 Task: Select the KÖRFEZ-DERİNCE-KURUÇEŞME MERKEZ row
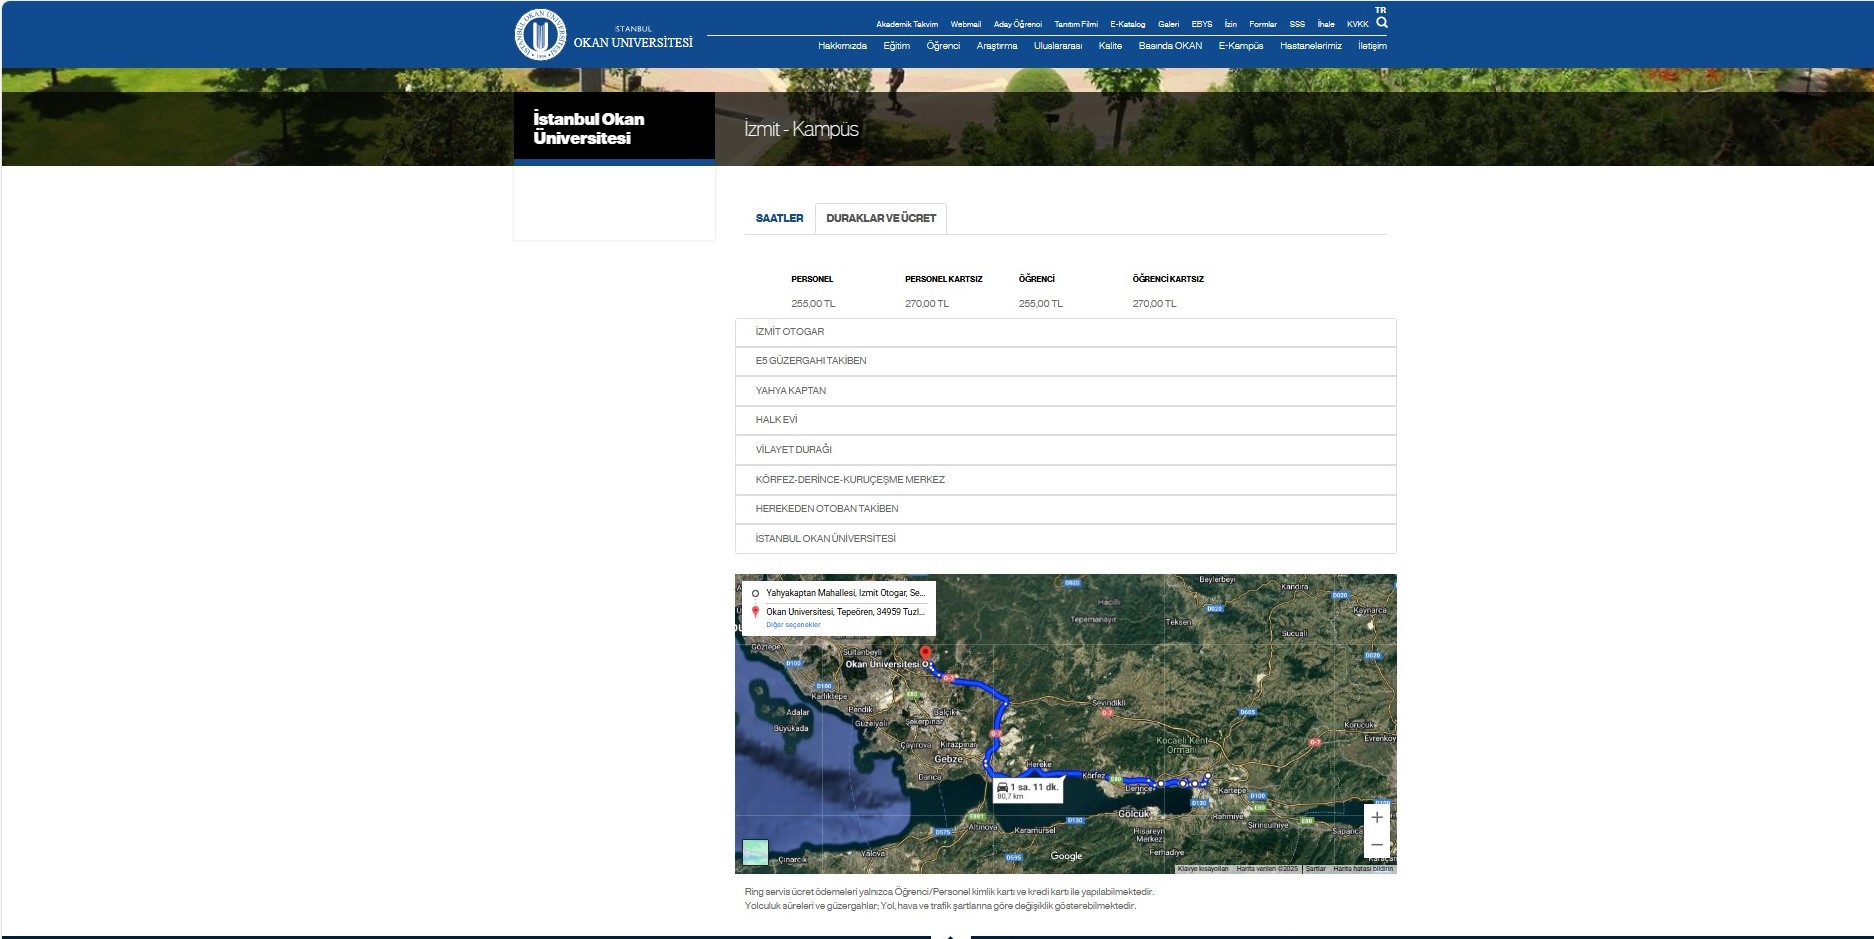click(x=1065, y=480)
